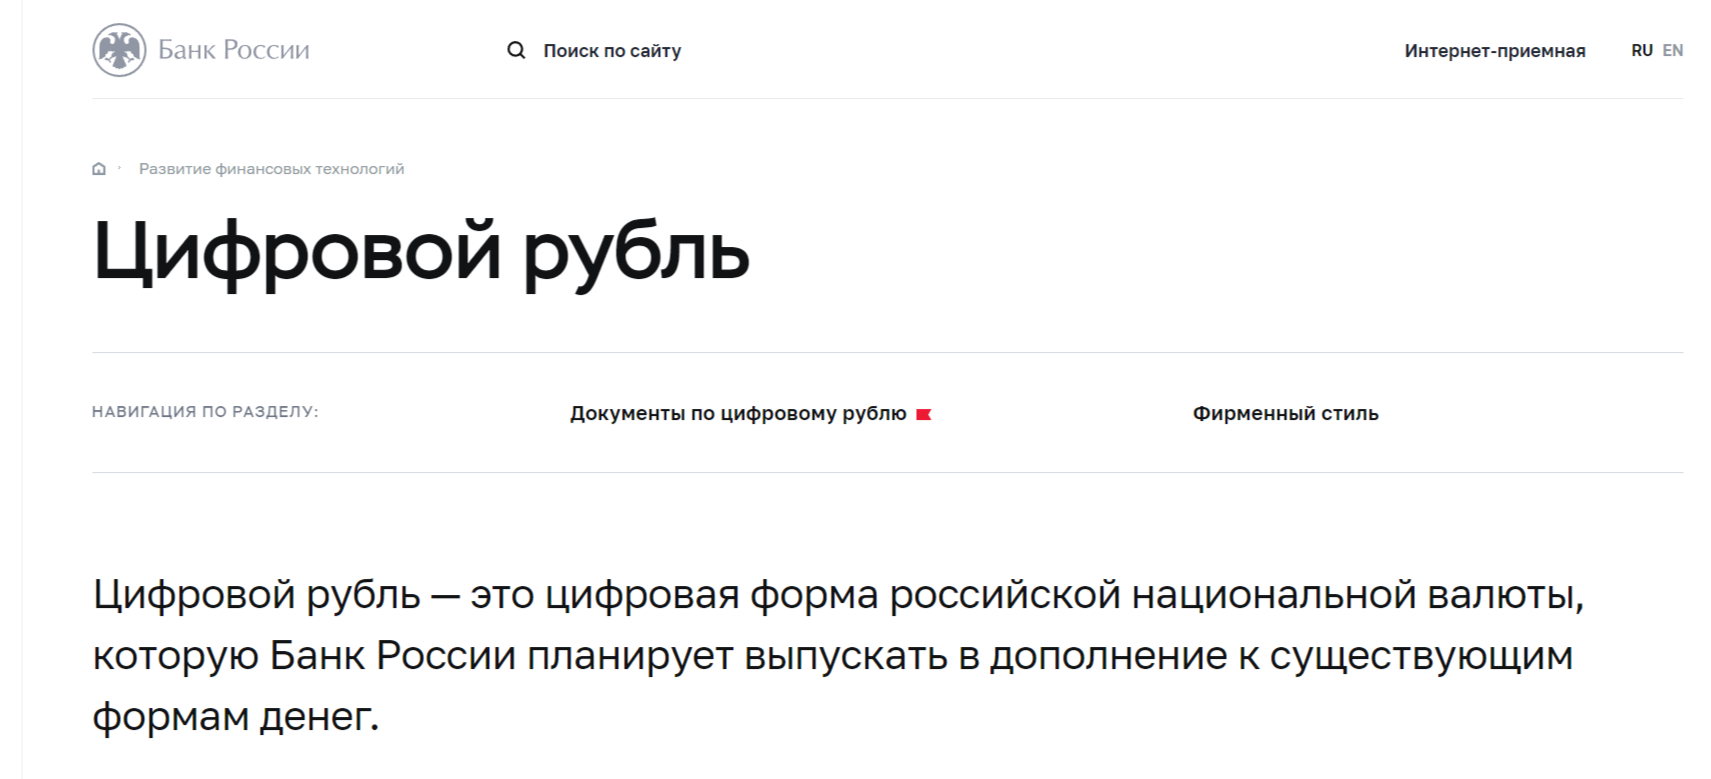Open Документы по цифровому рублю section
Viewport: 1711px width, 779px height.
pos(738,413)
